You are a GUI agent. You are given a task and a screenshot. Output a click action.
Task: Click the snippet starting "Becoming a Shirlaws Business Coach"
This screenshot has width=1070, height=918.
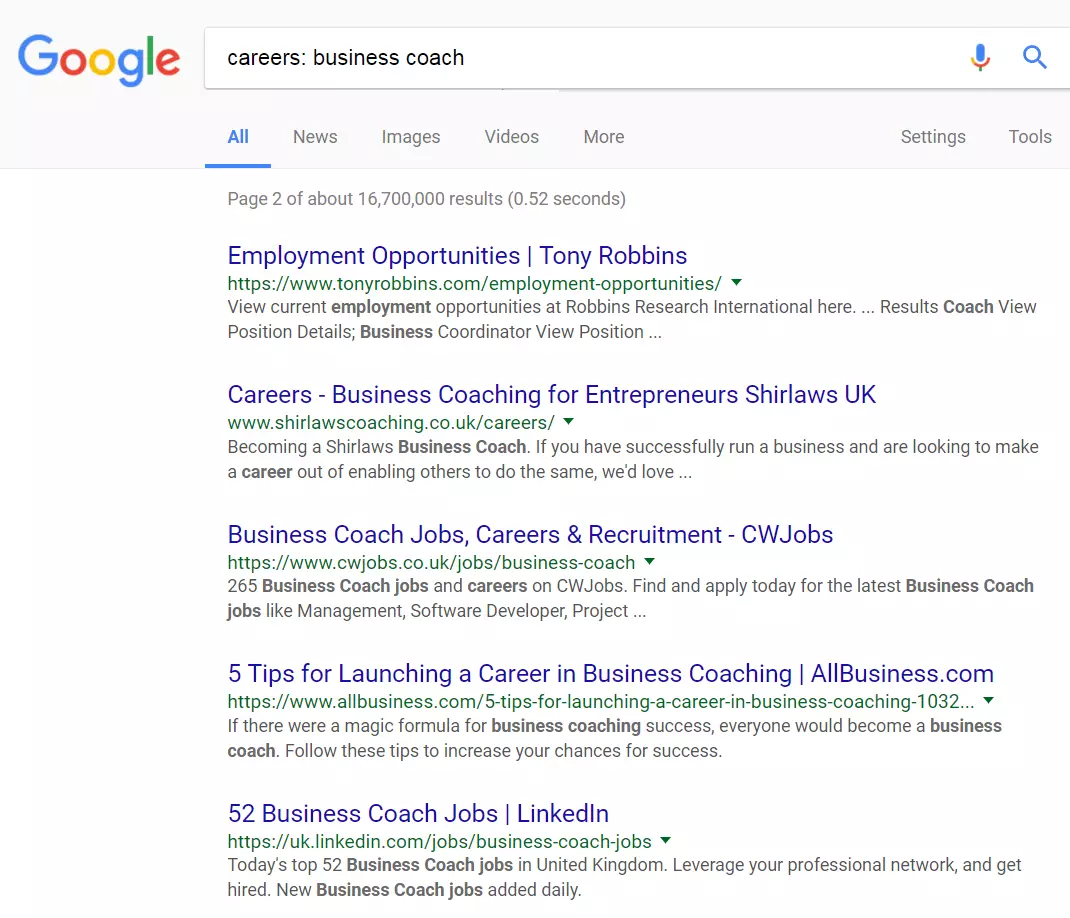pos(633,459)
